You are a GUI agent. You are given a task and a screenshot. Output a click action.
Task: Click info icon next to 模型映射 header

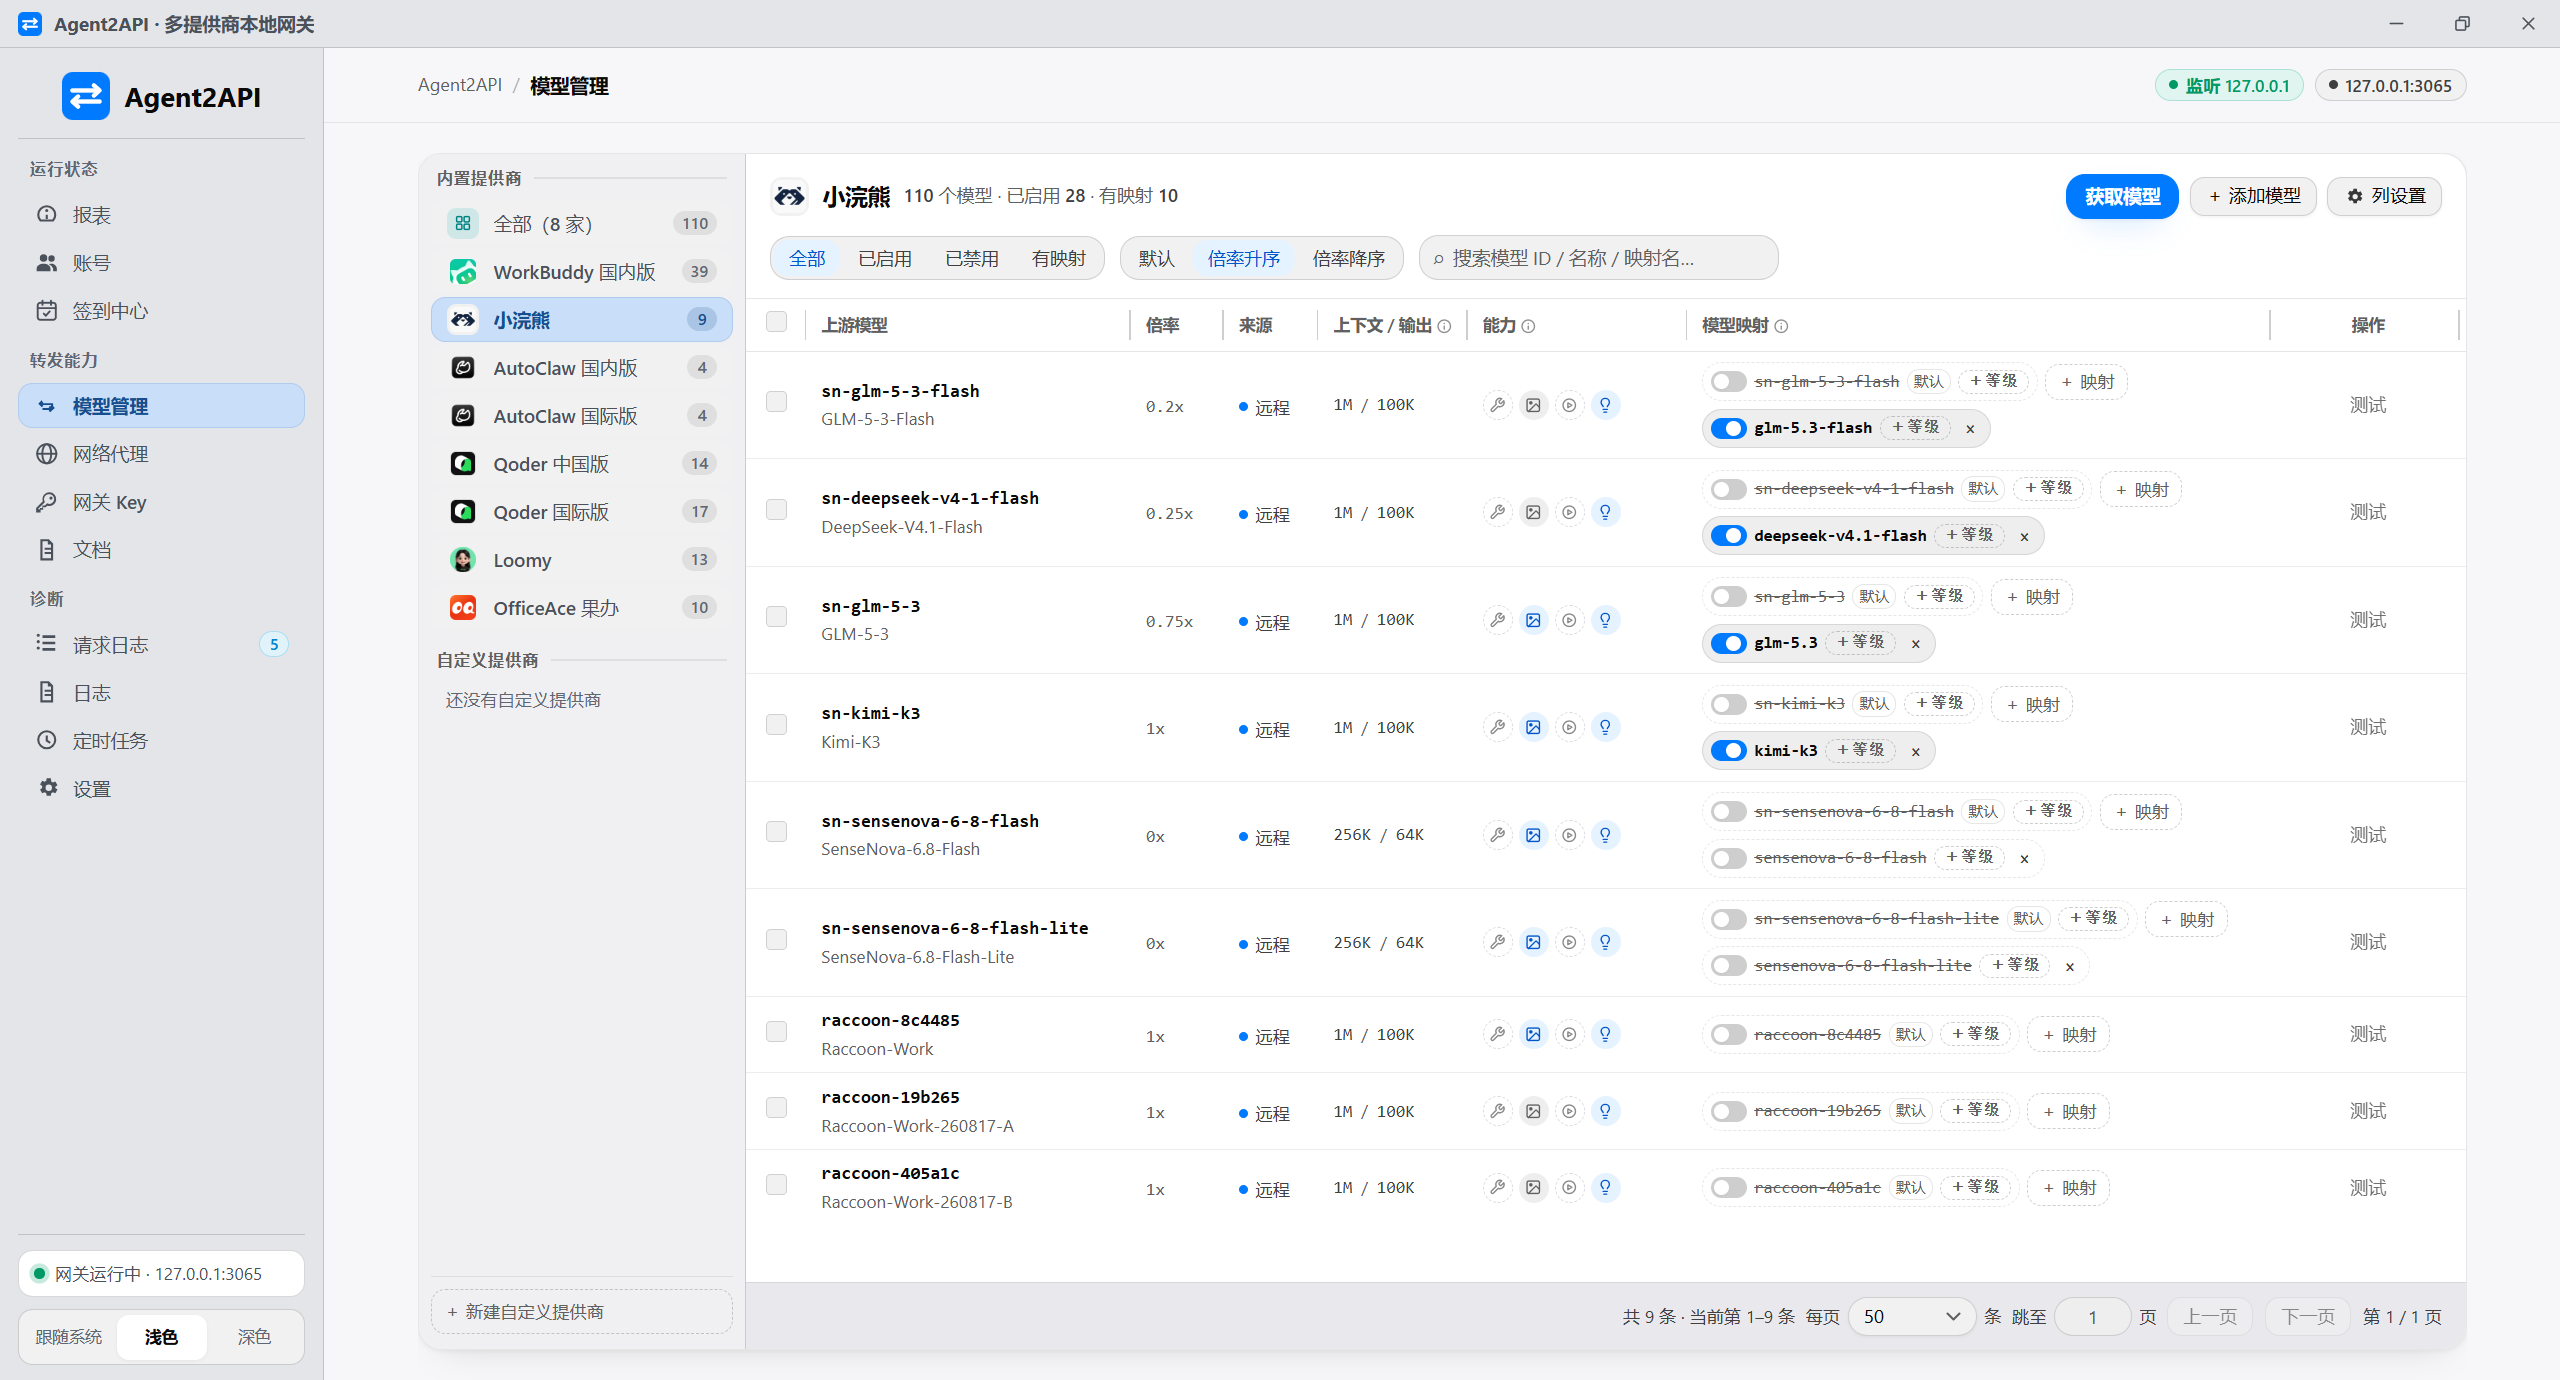pos(1781,326)
